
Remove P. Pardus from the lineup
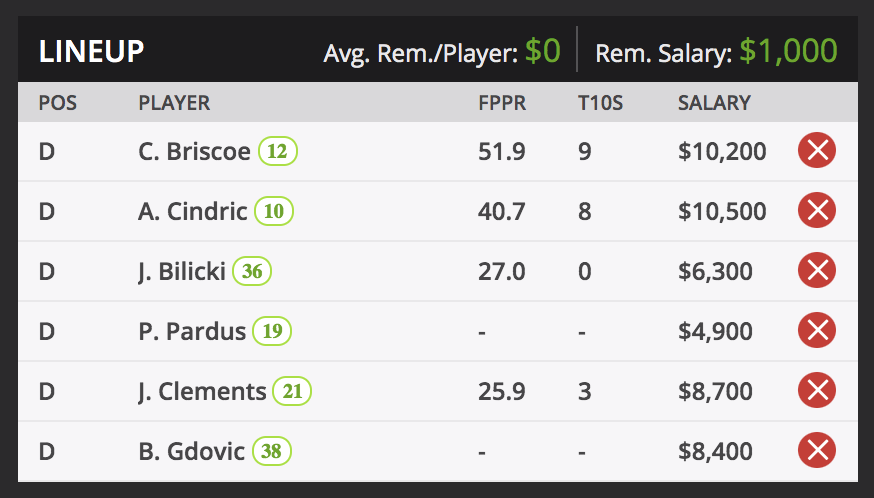(817, 331)
